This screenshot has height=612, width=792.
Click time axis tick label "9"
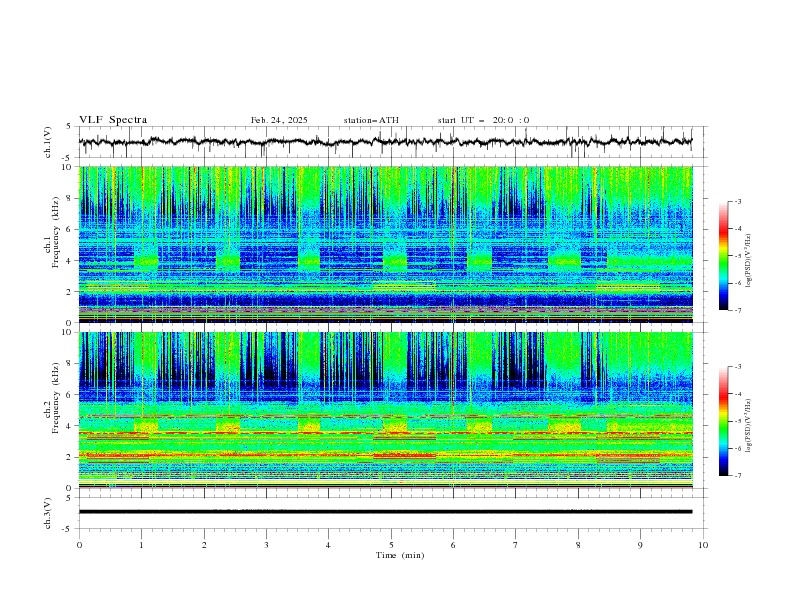tap(640, 545)
